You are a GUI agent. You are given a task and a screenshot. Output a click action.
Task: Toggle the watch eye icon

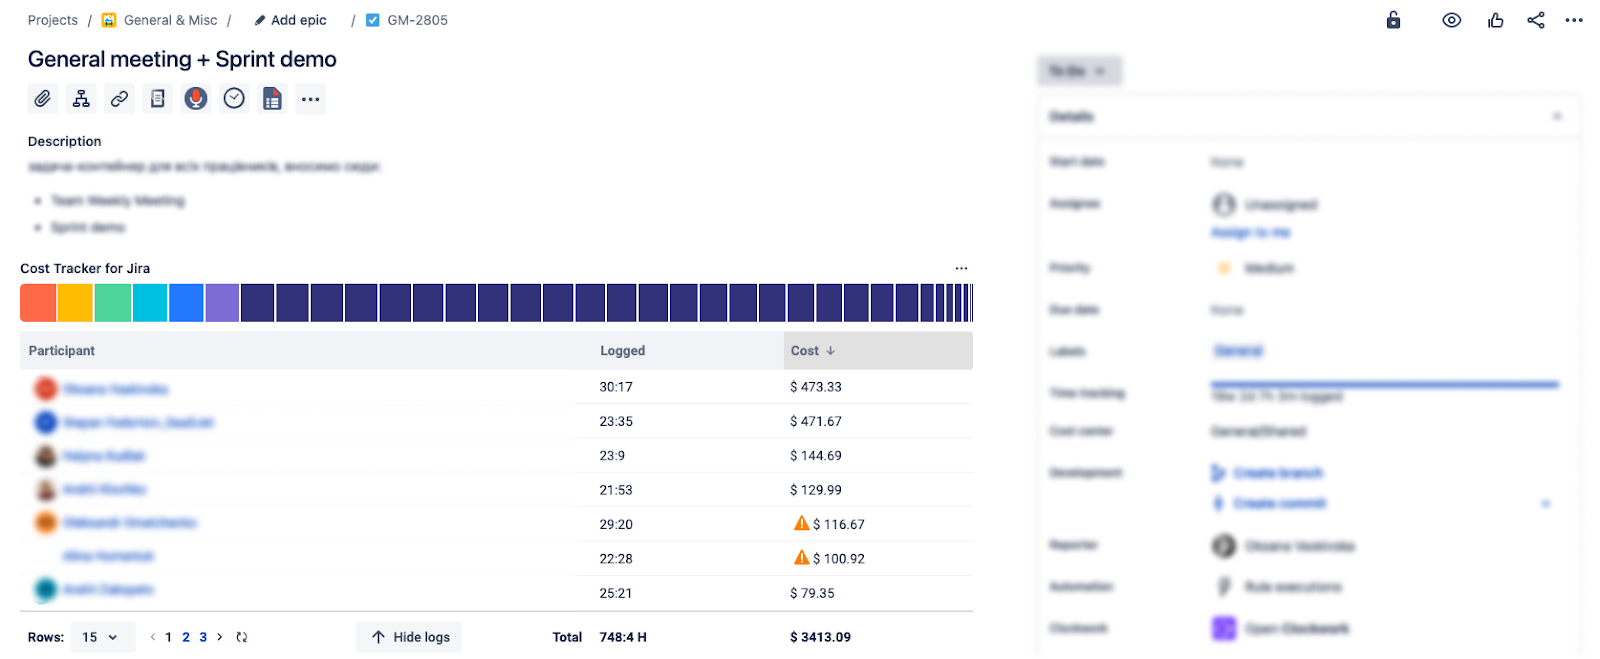(1451, 20)
